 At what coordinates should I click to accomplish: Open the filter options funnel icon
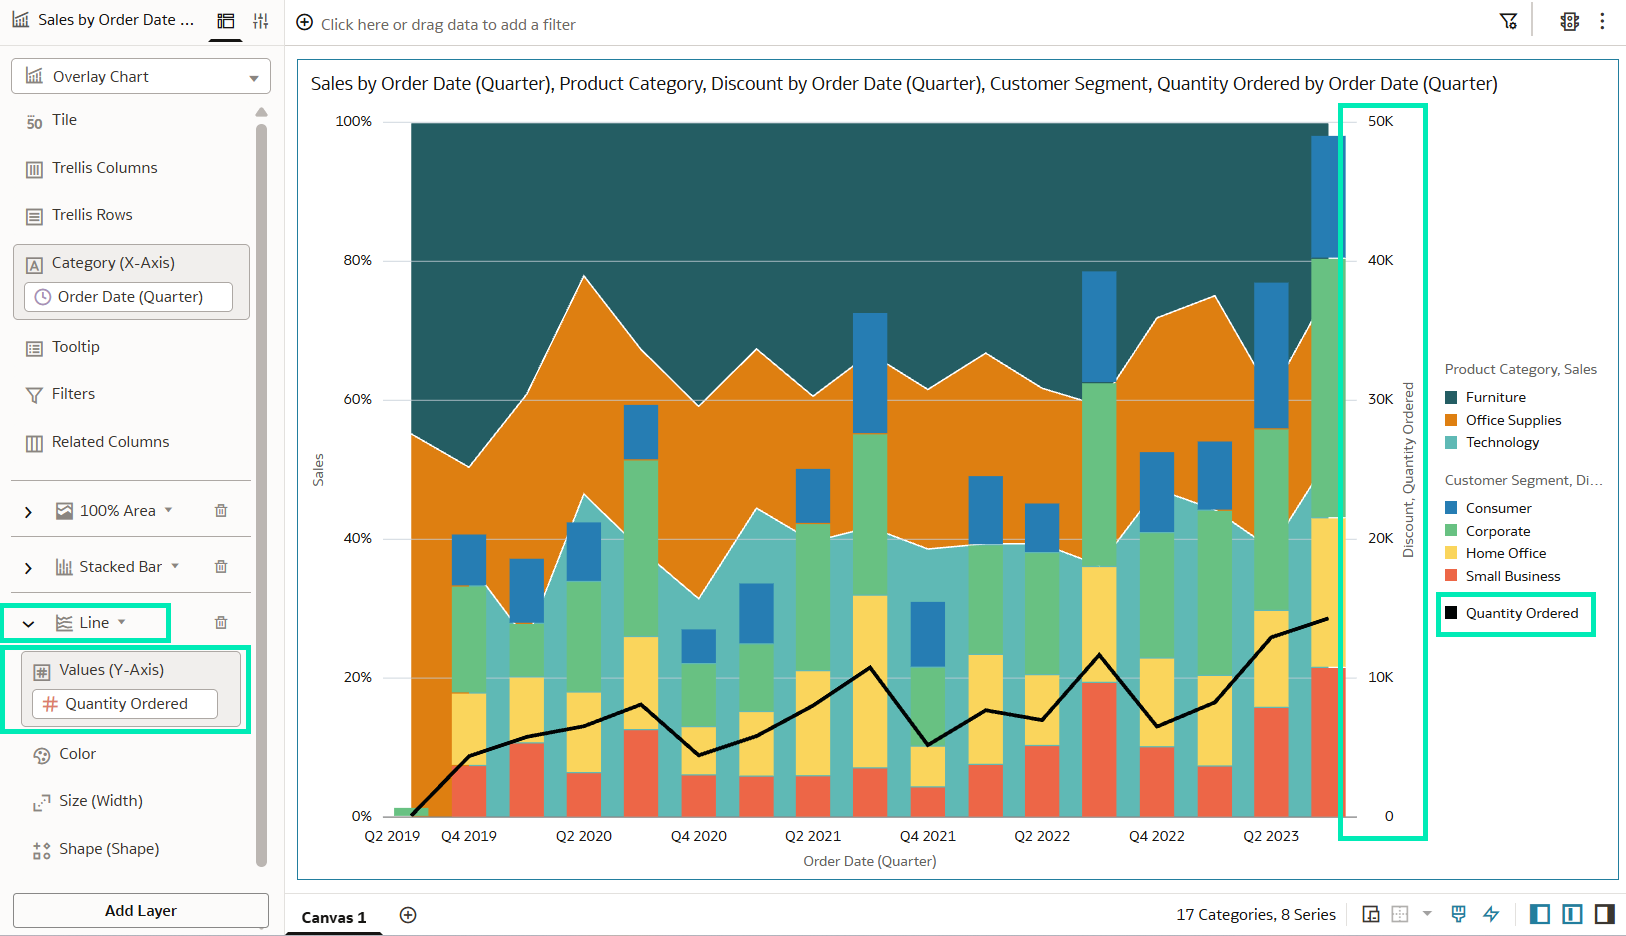(1509, 21)
